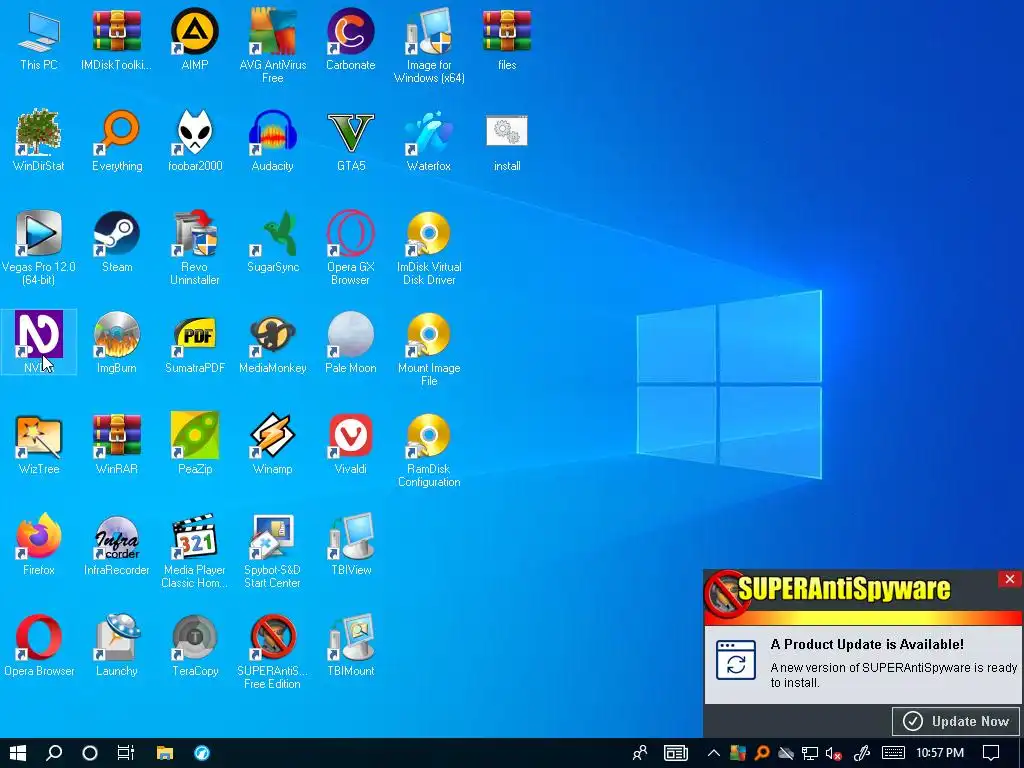Screen dimensions: 1024x768
Task: Open RamDisk Configuration shortcut
Action: 429,449
